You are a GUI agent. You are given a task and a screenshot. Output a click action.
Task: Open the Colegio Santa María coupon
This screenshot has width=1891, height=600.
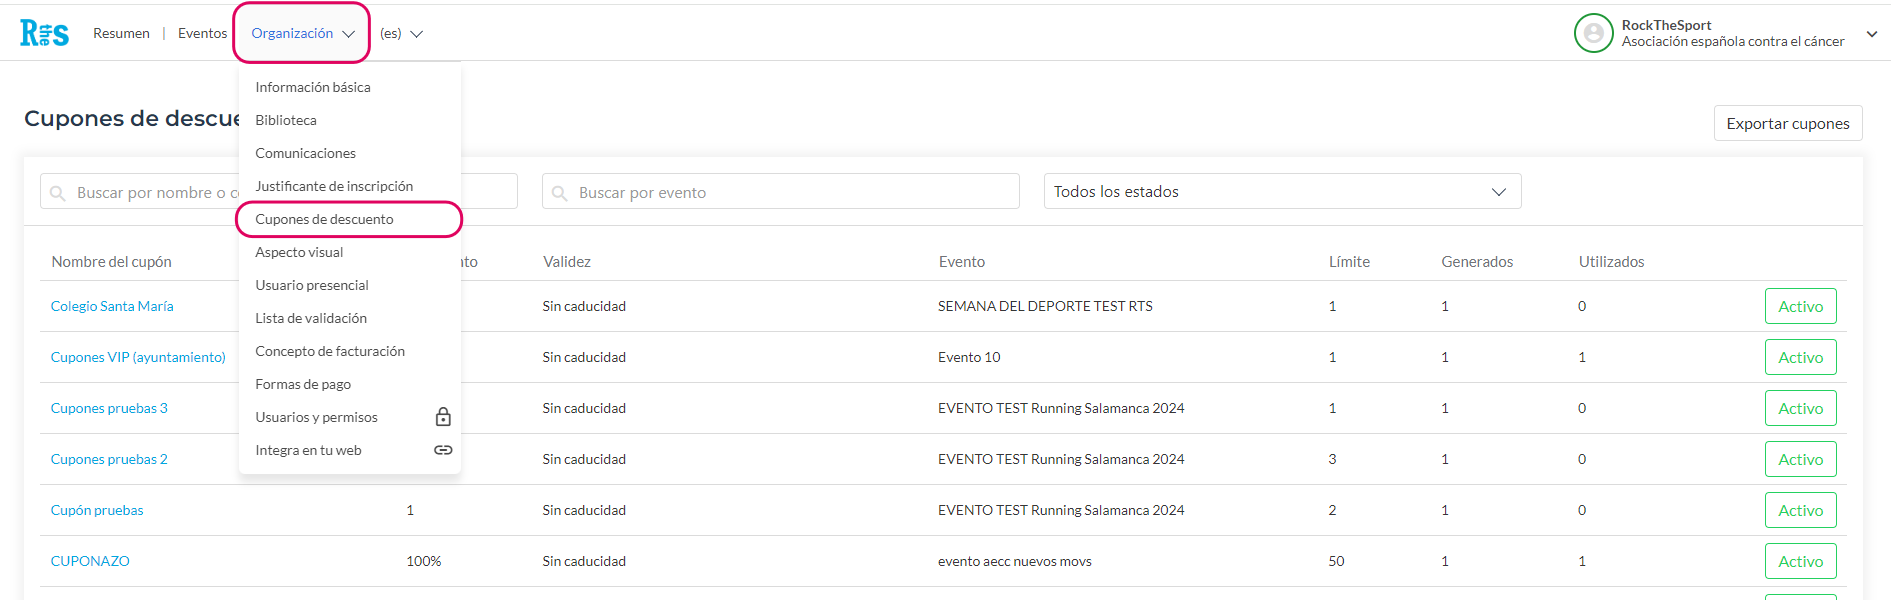pos(112,306)
